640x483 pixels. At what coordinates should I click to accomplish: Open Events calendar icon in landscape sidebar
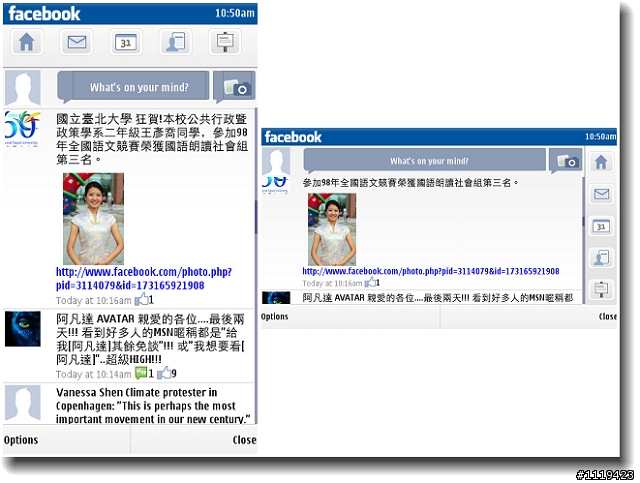(600, 226)
